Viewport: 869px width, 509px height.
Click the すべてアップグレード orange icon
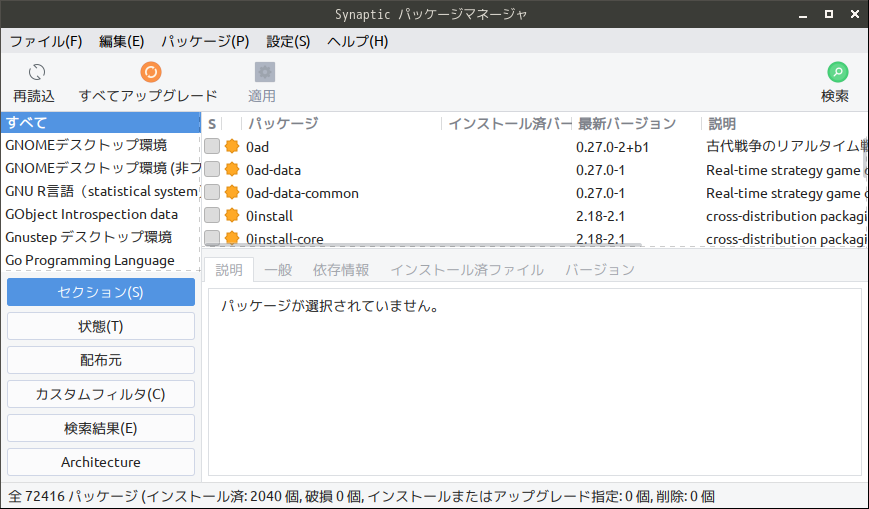coord(151,72)
